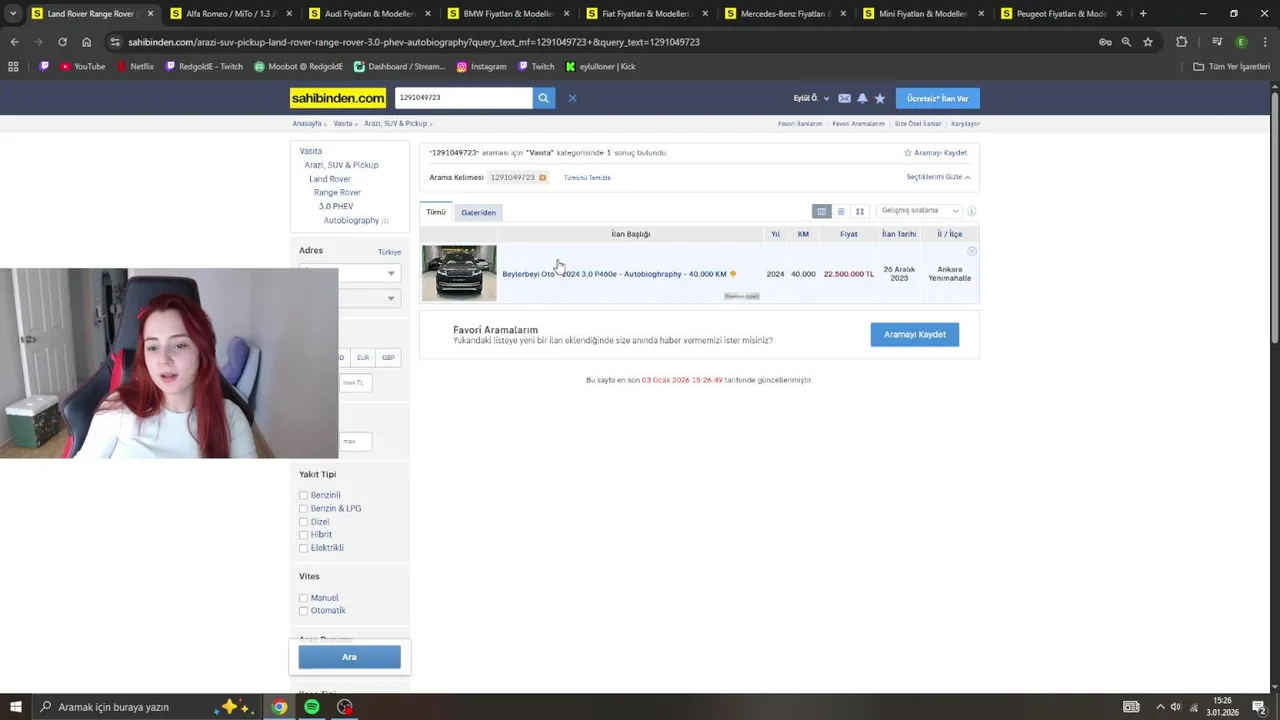Image resolution: width=1280 pixels, height=720 pixels.
Task: Check the Elektrikli fuel type
Action: [x=303, y=548]
